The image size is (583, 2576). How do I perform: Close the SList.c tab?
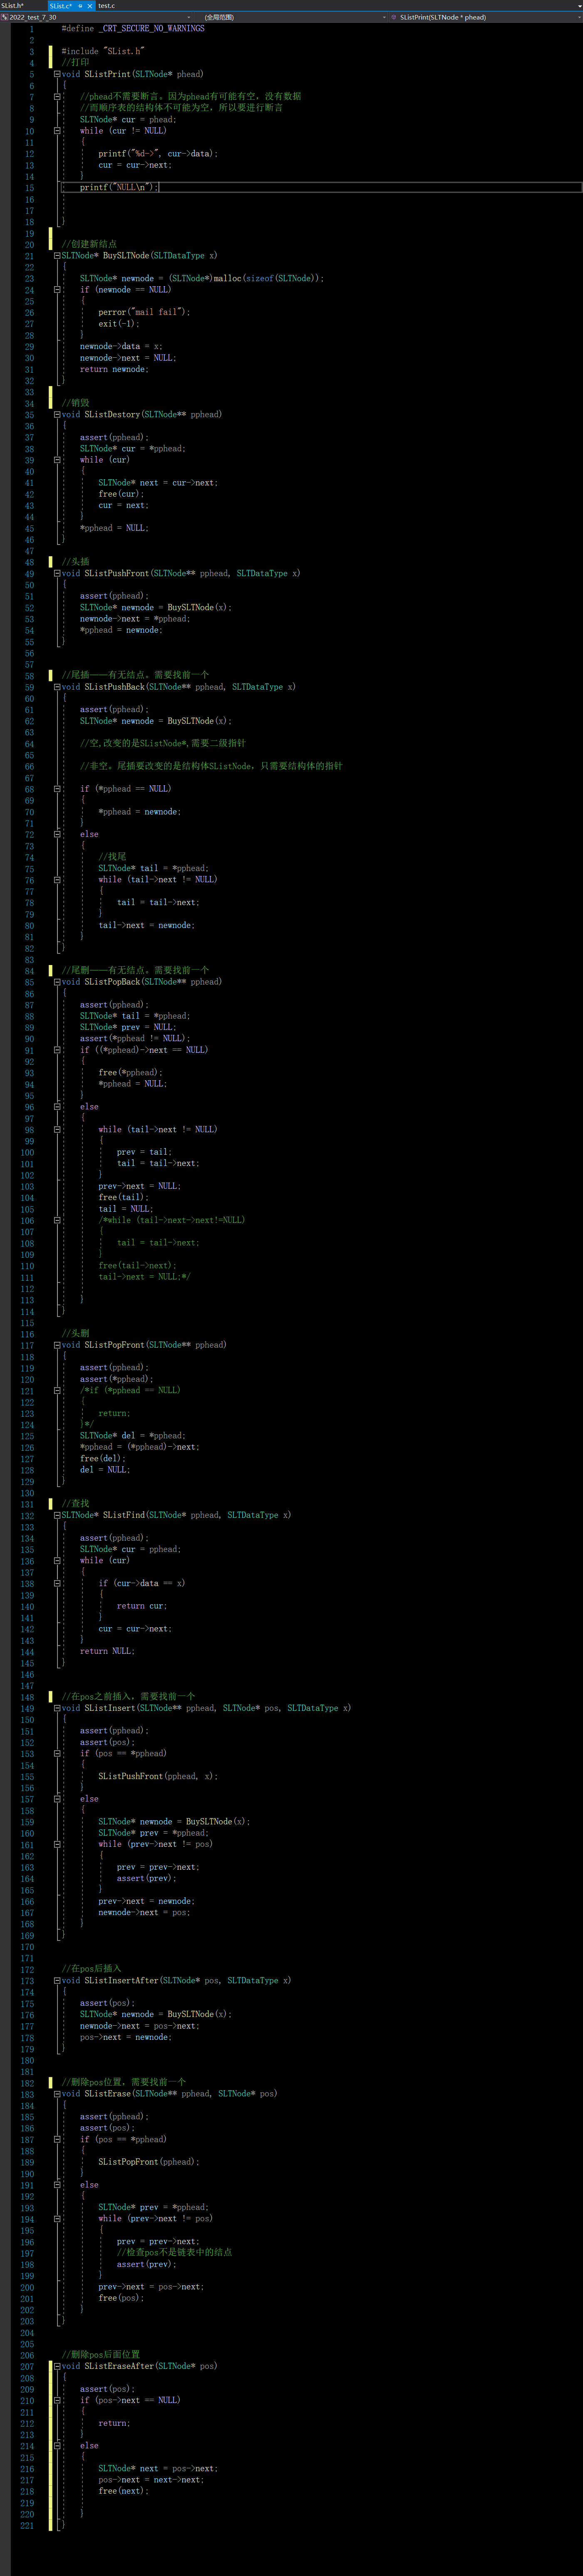tap(90, 6)
